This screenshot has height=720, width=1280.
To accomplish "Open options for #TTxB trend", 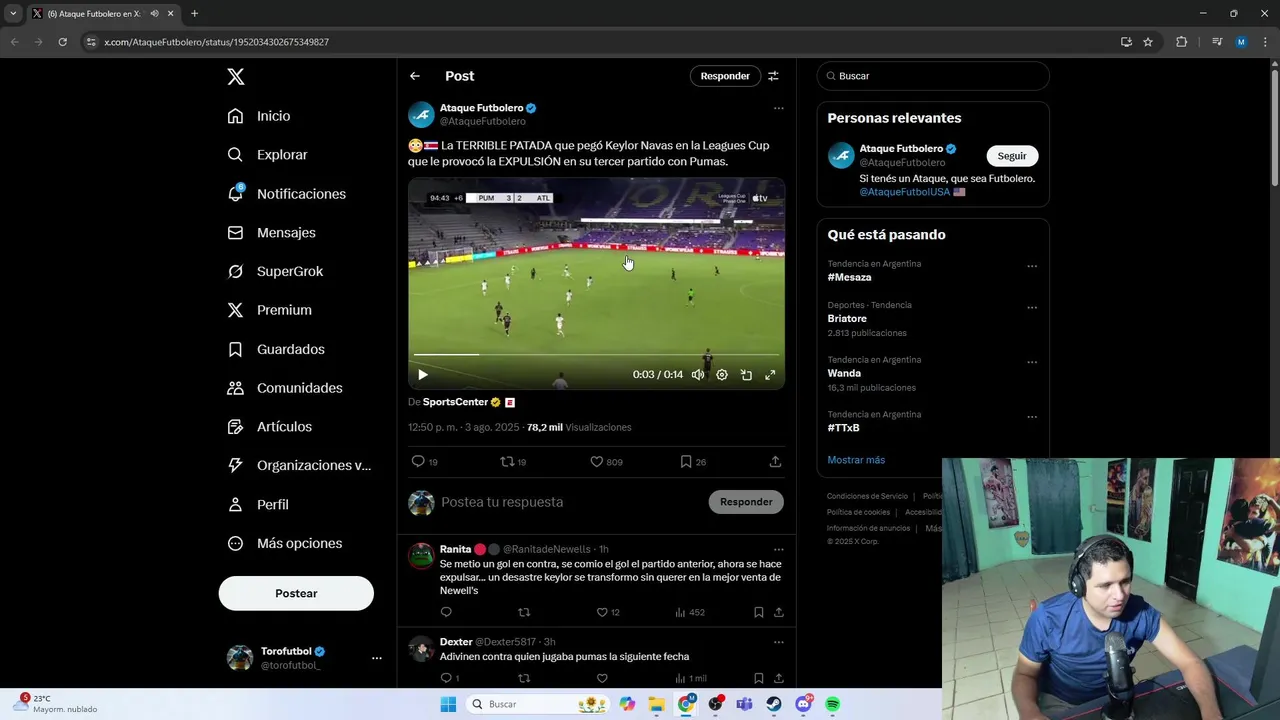I will [1032, 417].
